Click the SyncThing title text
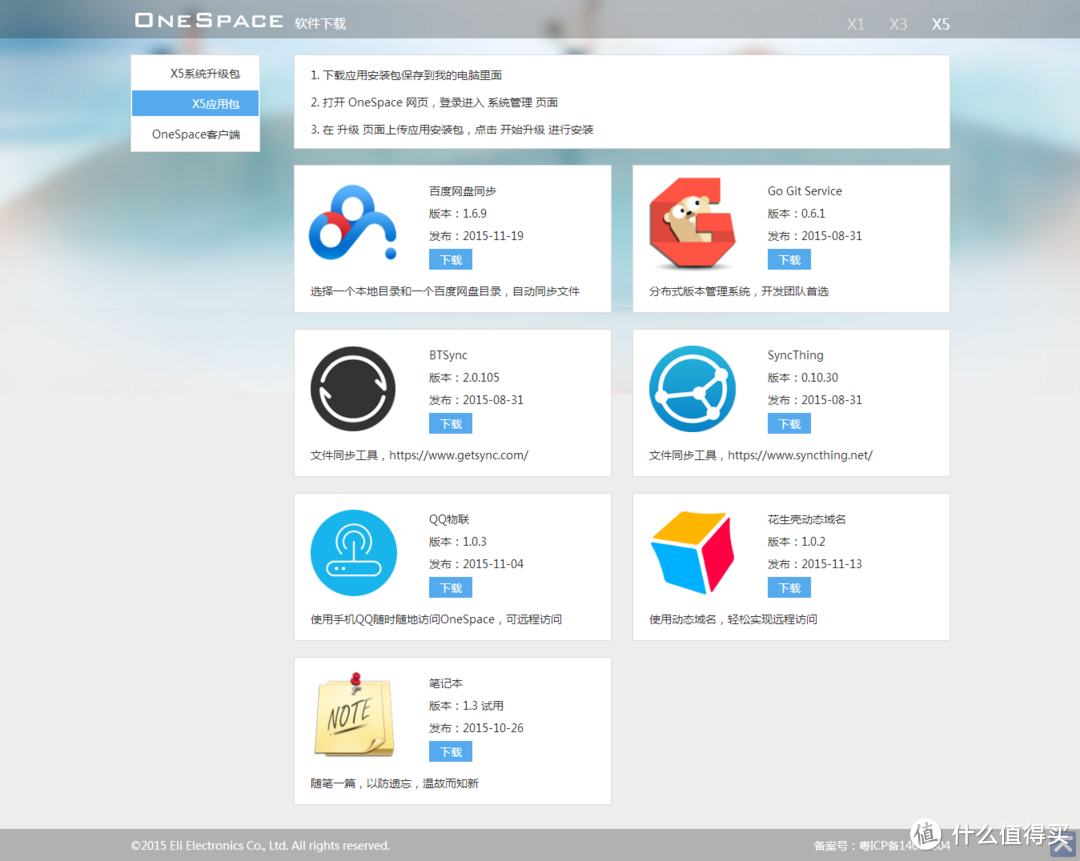 (796, 355)
